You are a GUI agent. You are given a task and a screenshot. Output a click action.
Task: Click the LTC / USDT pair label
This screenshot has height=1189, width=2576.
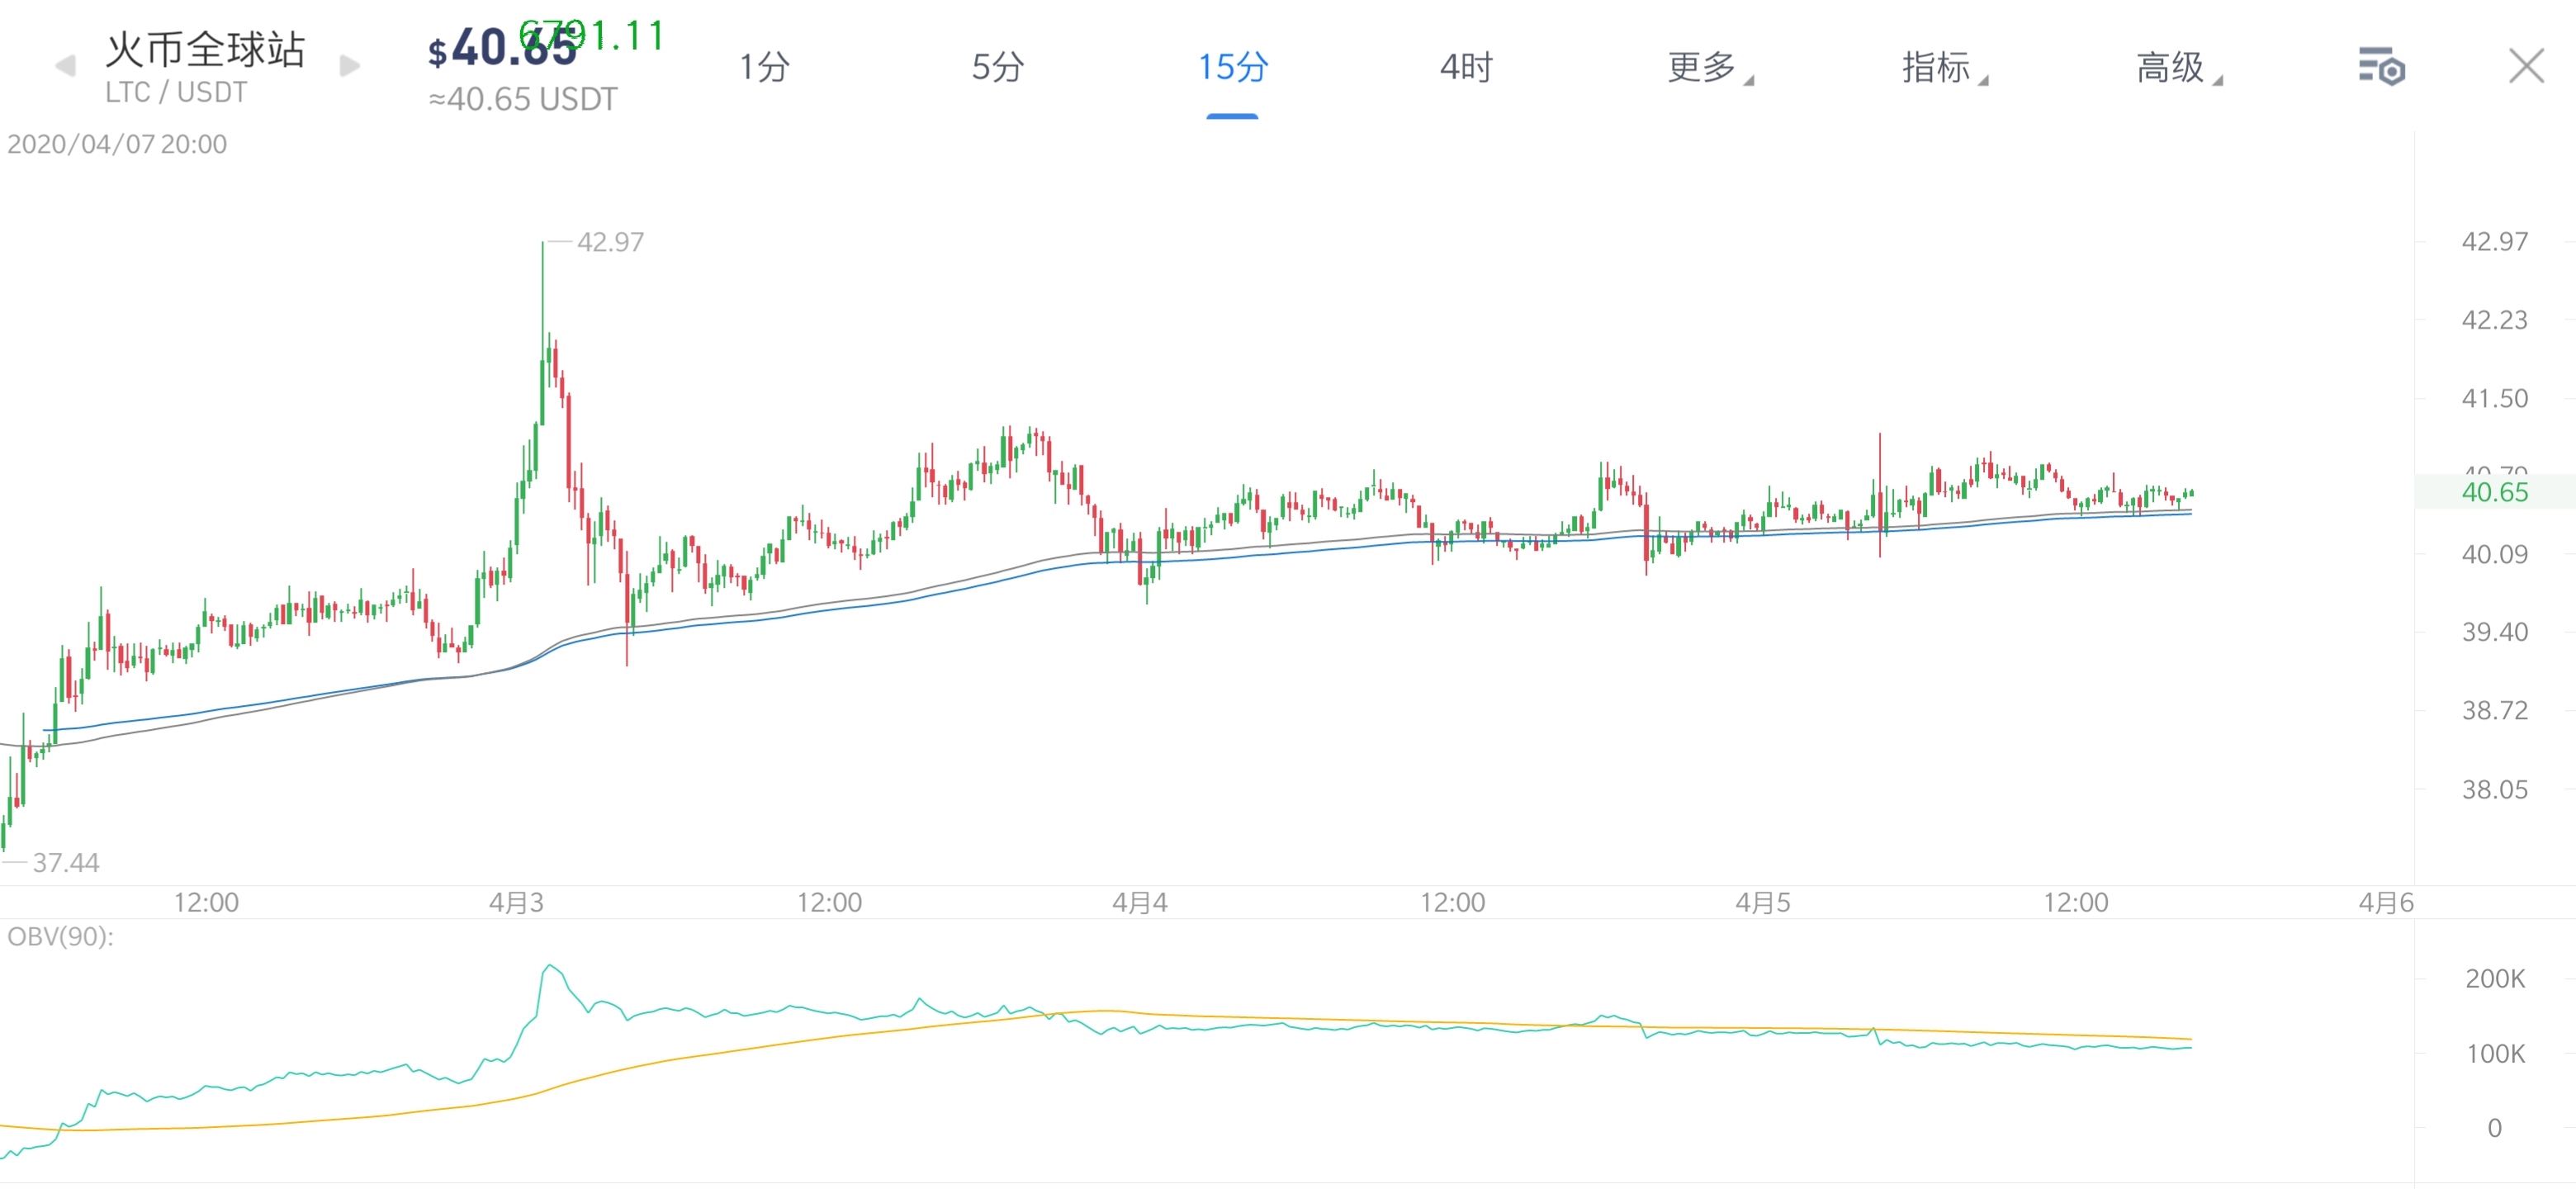(x=176, y=92)
